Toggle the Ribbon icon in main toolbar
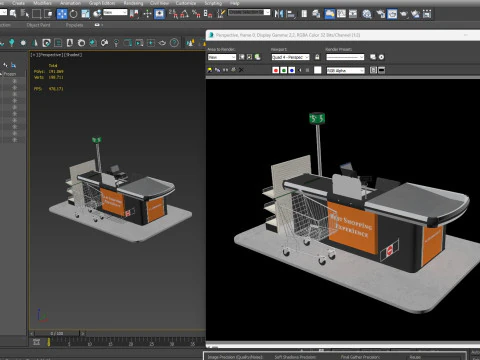This screenshot has height=360, width=480. 330,14
